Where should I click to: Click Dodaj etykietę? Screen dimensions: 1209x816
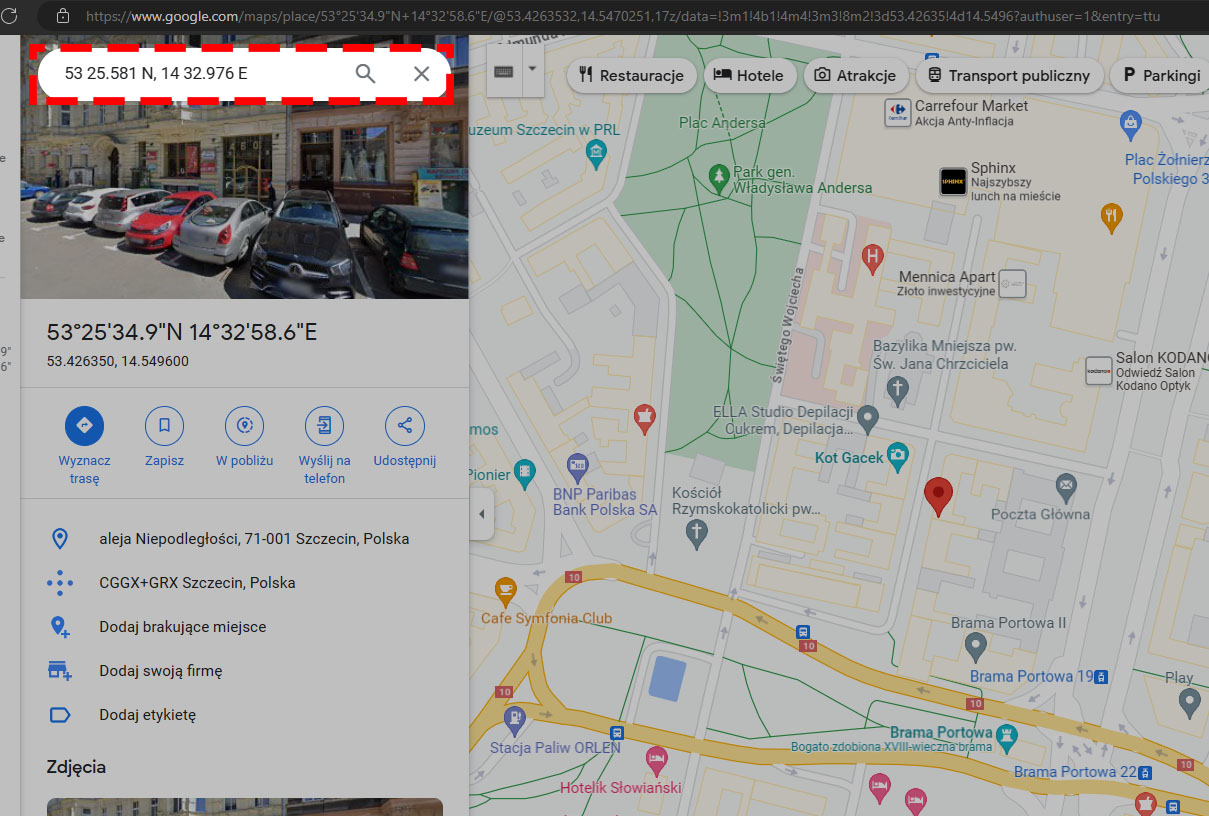[245, 715]
